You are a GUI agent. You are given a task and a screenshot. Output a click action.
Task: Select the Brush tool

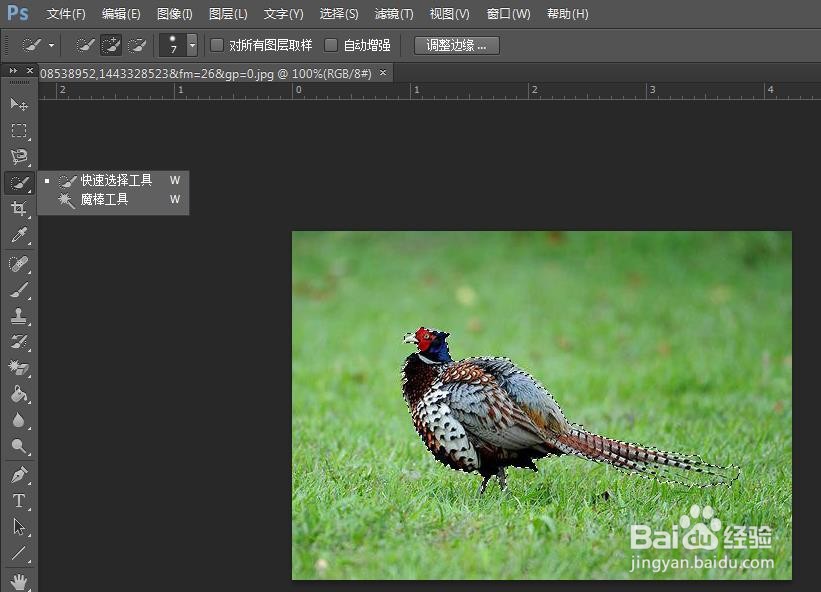[19, 289]
